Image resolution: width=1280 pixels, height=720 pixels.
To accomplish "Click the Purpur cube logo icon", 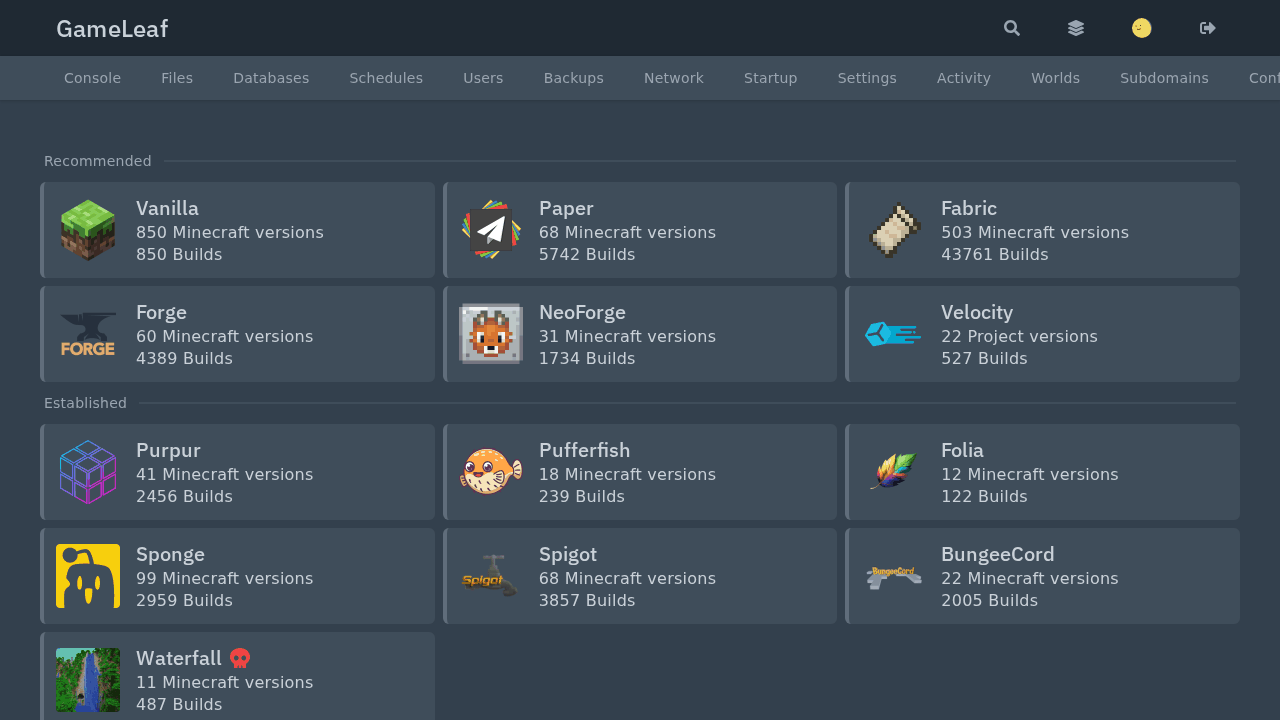I will pos(88,472).
